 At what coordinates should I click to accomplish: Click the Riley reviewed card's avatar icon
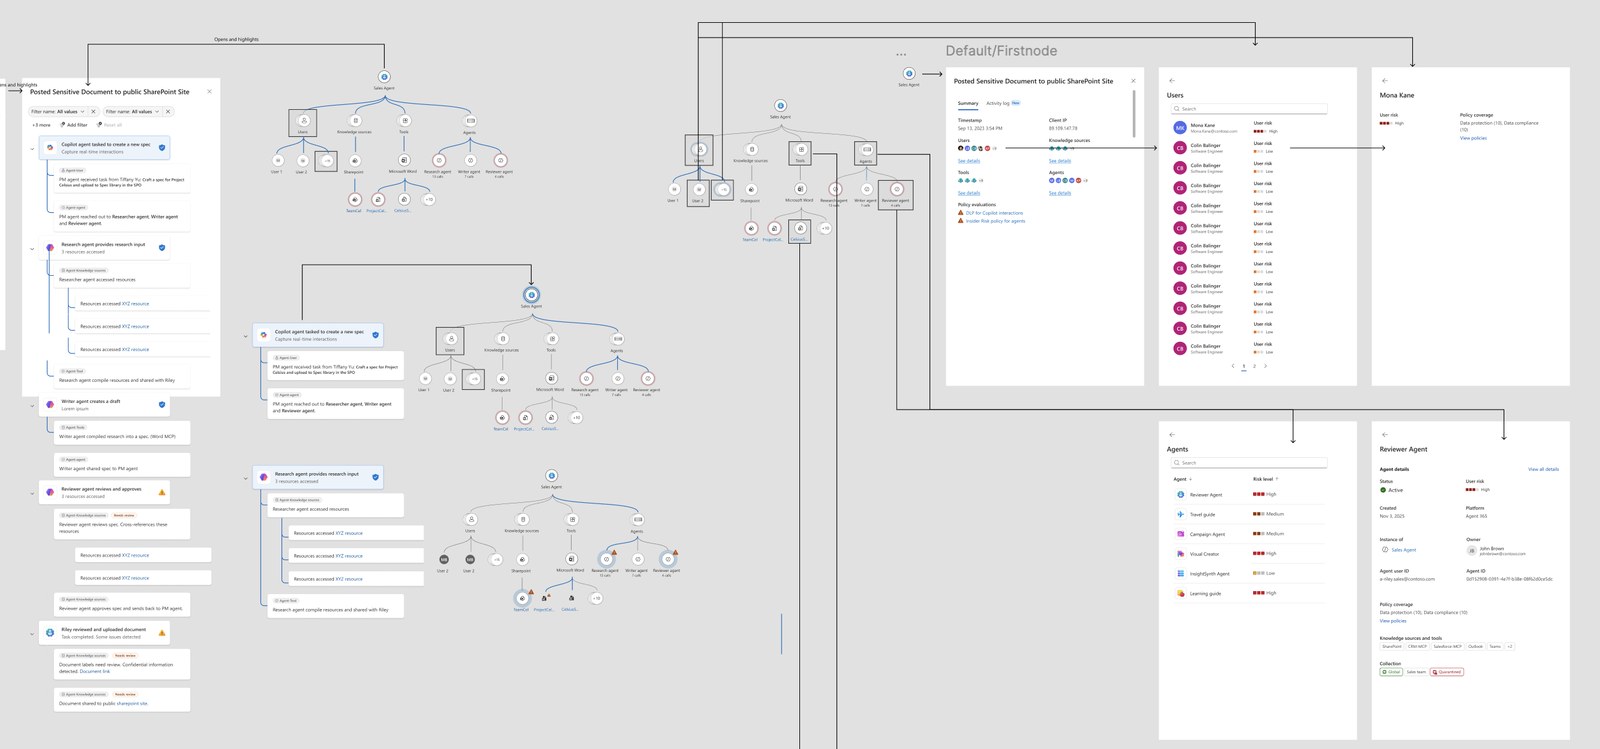(x=50, y=632)
